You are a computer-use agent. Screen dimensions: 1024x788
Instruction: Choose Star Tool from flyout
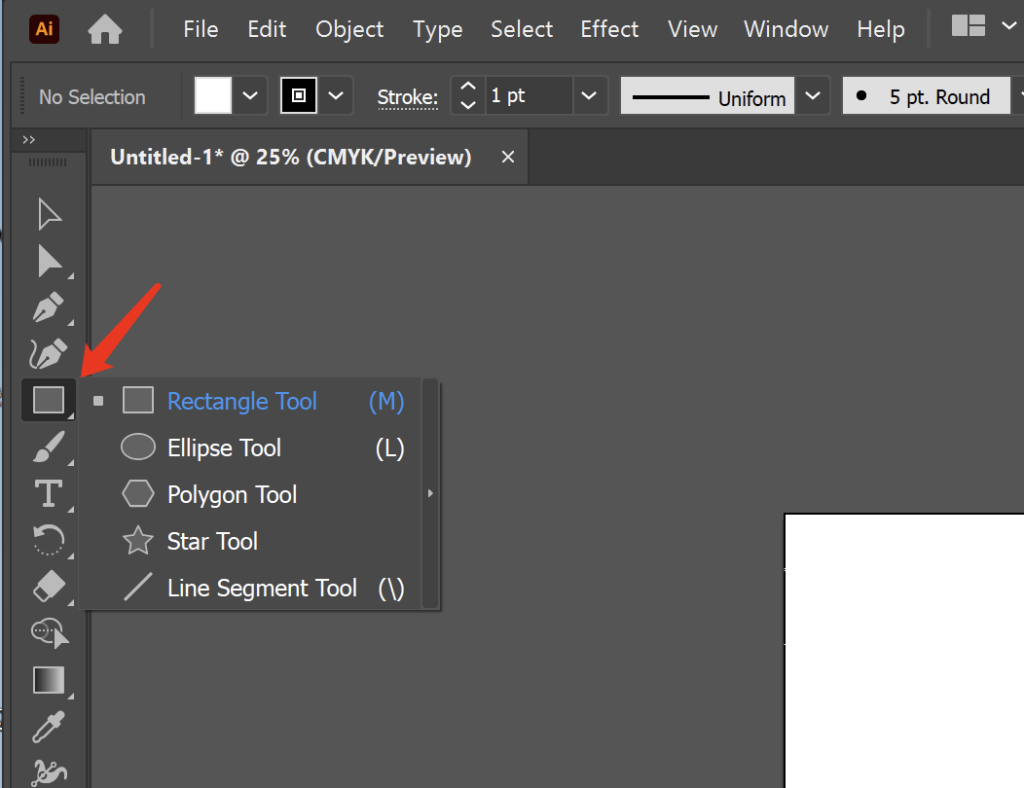212,541
